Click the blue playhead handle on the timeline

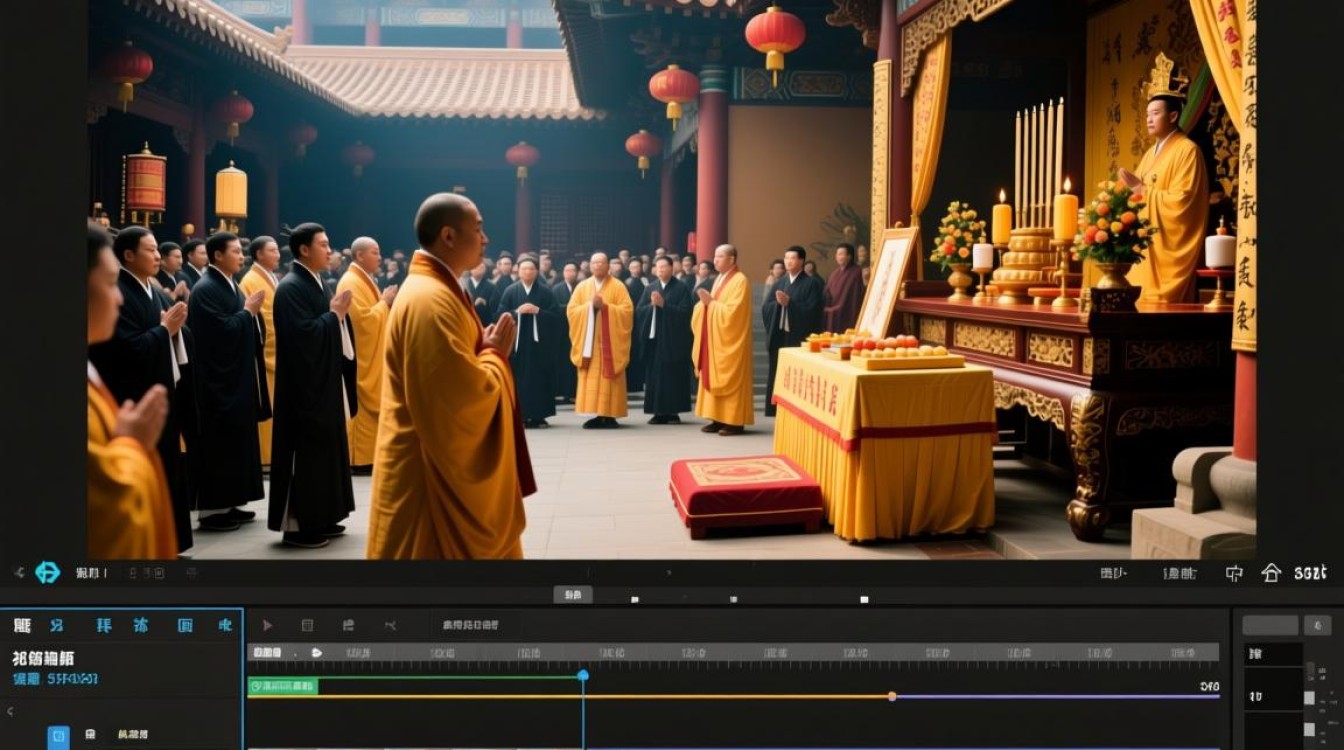point(583,675)
